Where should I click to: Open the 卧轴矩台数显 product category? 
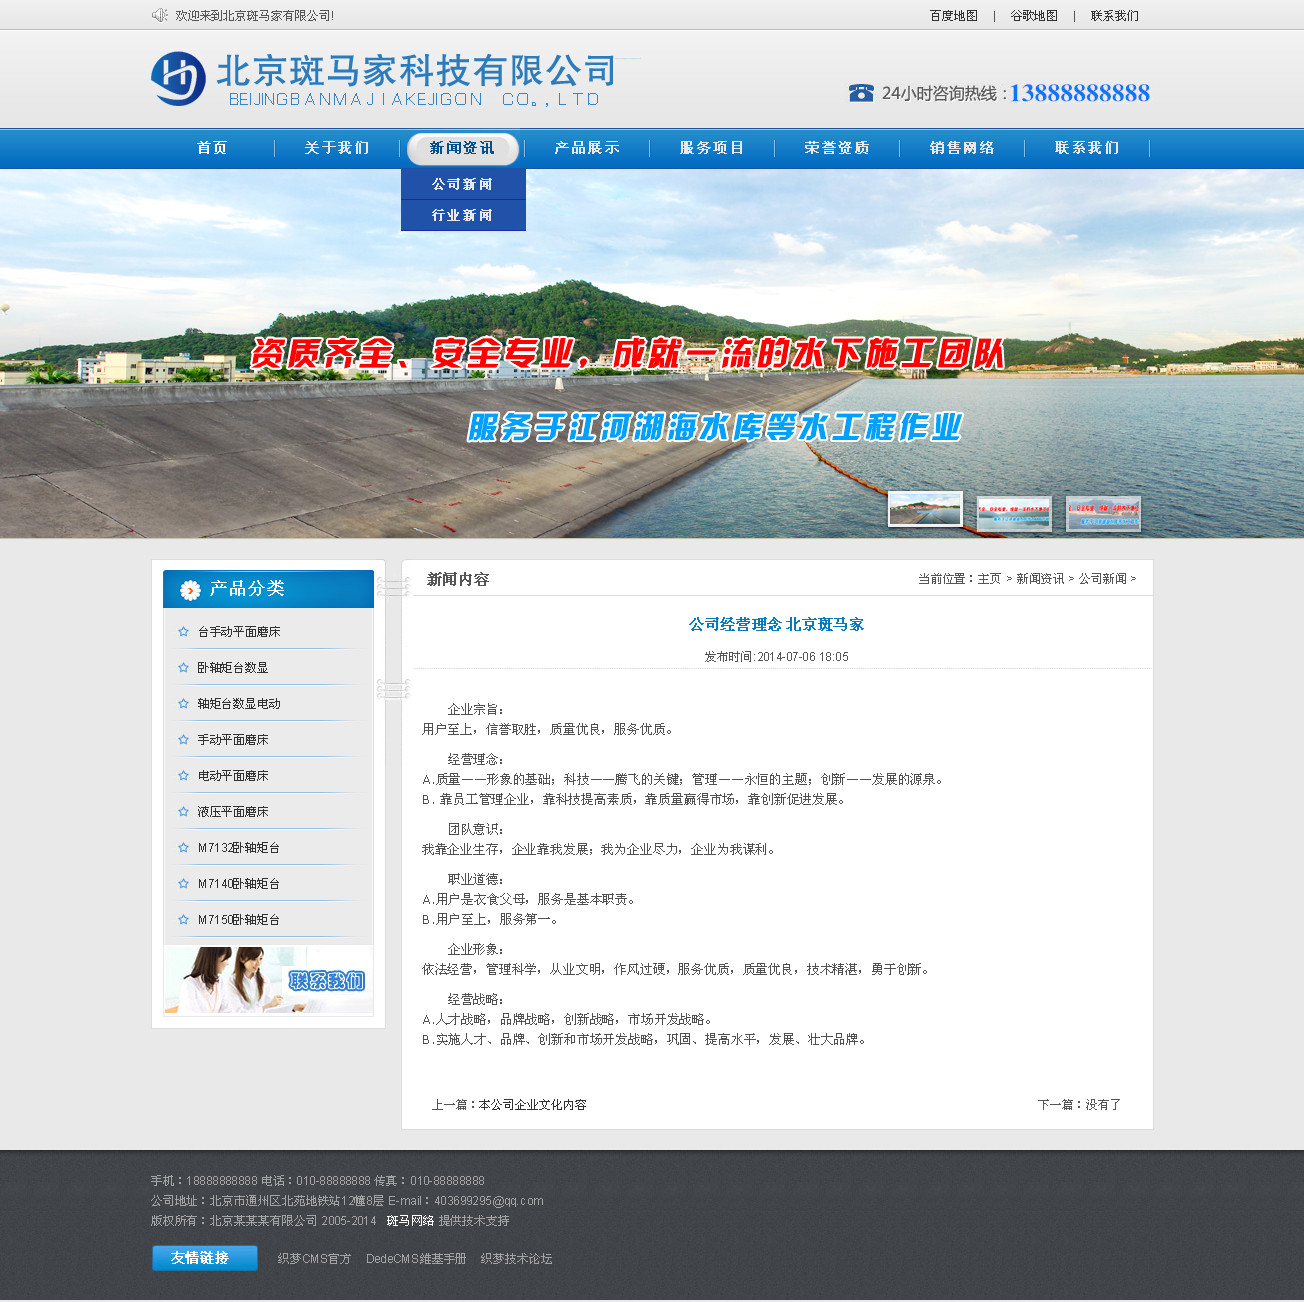point(232,668)
